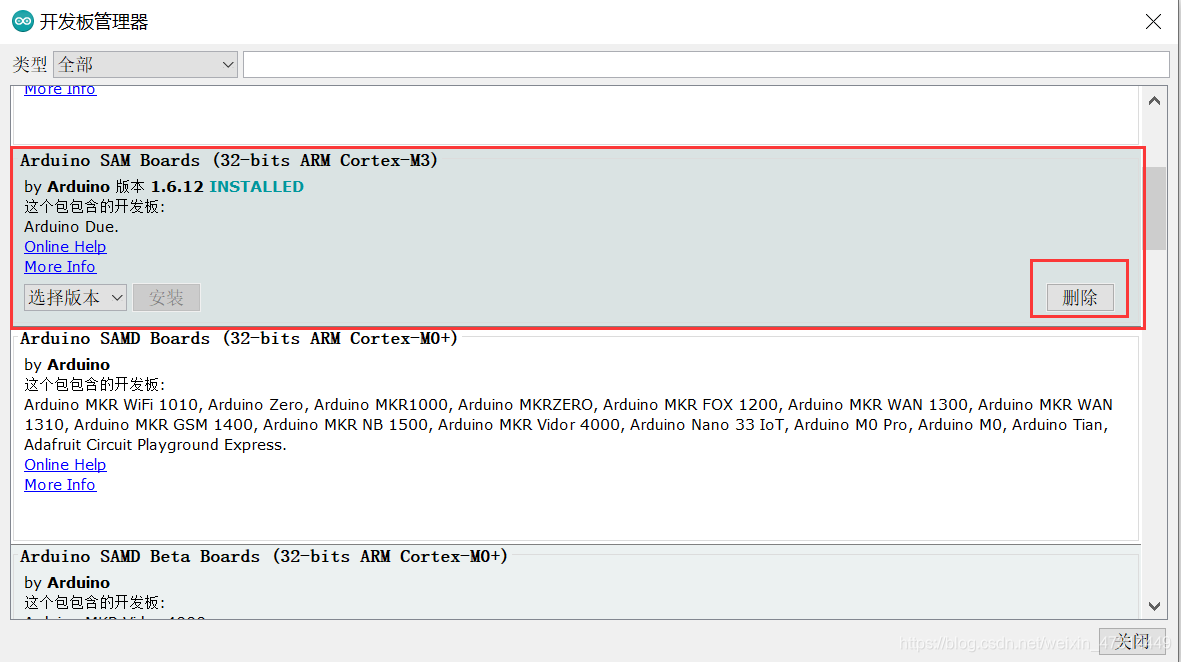Image resolution: width=1181 pixels, height=662 pixels.
Task: Open Online Help for Arduino SAM Boards
Action: point(65,246)
